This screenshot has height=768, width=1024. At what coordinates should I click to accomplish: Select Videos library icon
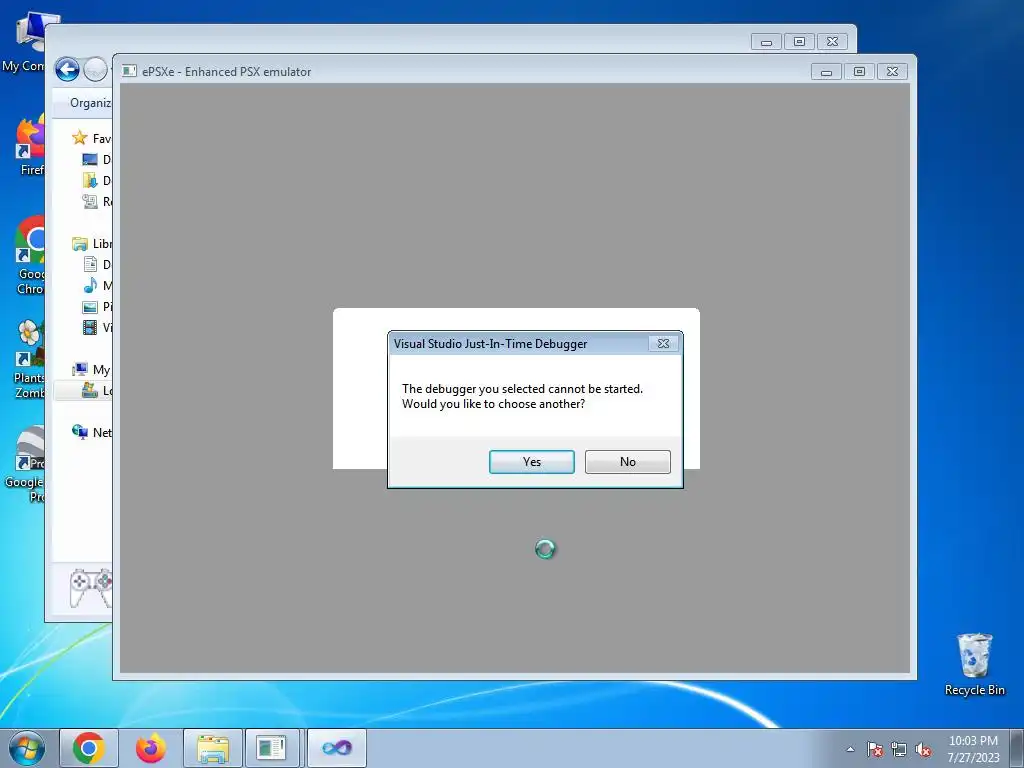tap(90, 327)
